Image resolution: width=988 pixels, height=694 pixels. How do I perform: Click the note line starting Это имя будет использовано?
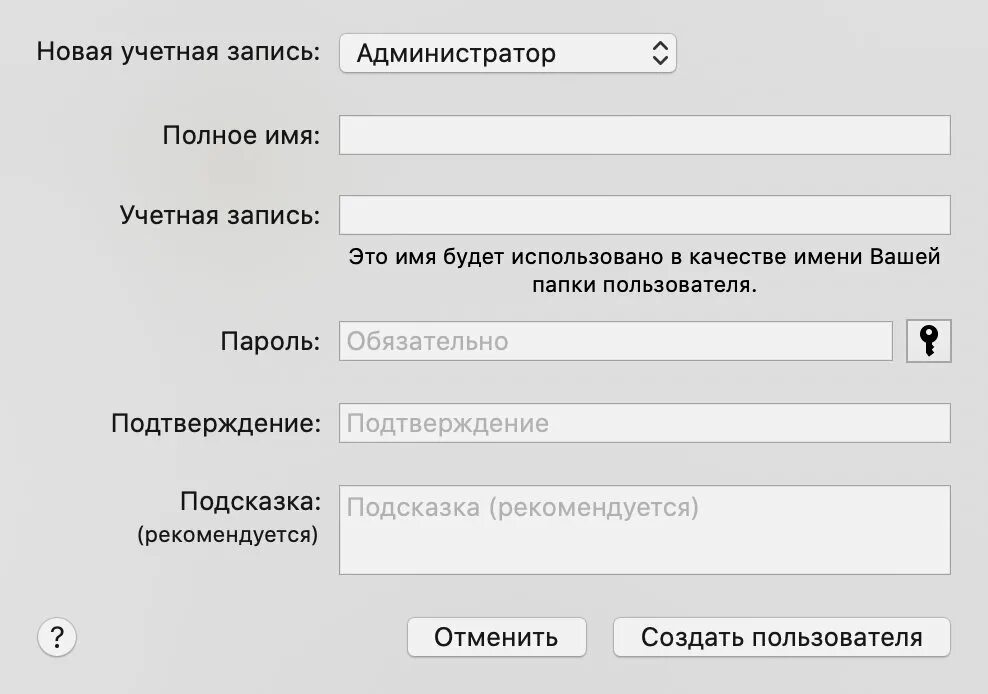[x=645, y=257]
